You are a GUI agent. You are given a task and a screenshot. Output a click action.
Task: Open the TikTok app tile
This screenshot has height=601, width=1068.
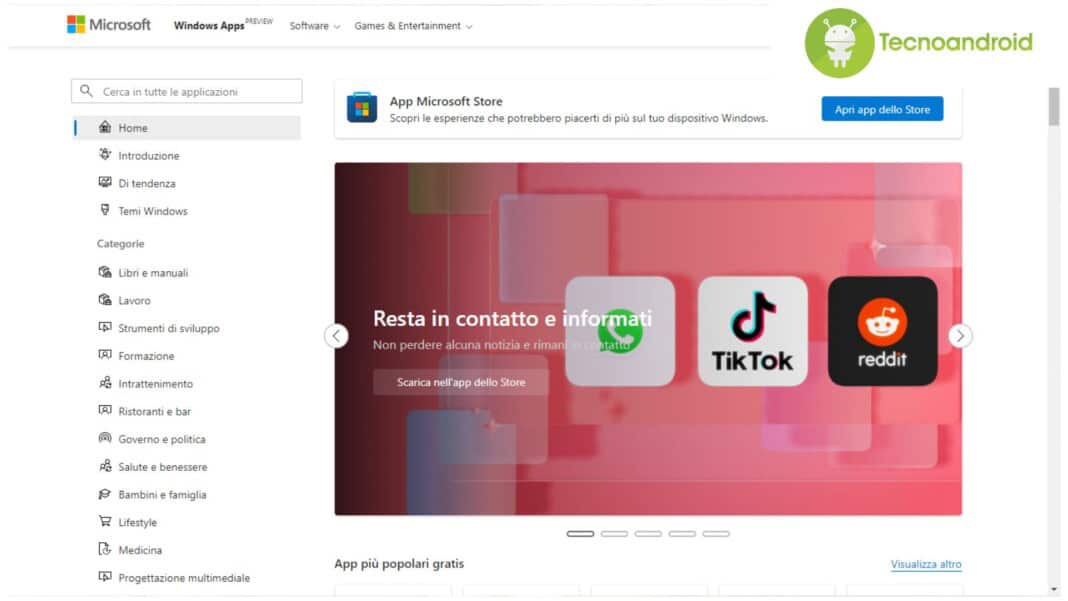[x=753, y=331]
